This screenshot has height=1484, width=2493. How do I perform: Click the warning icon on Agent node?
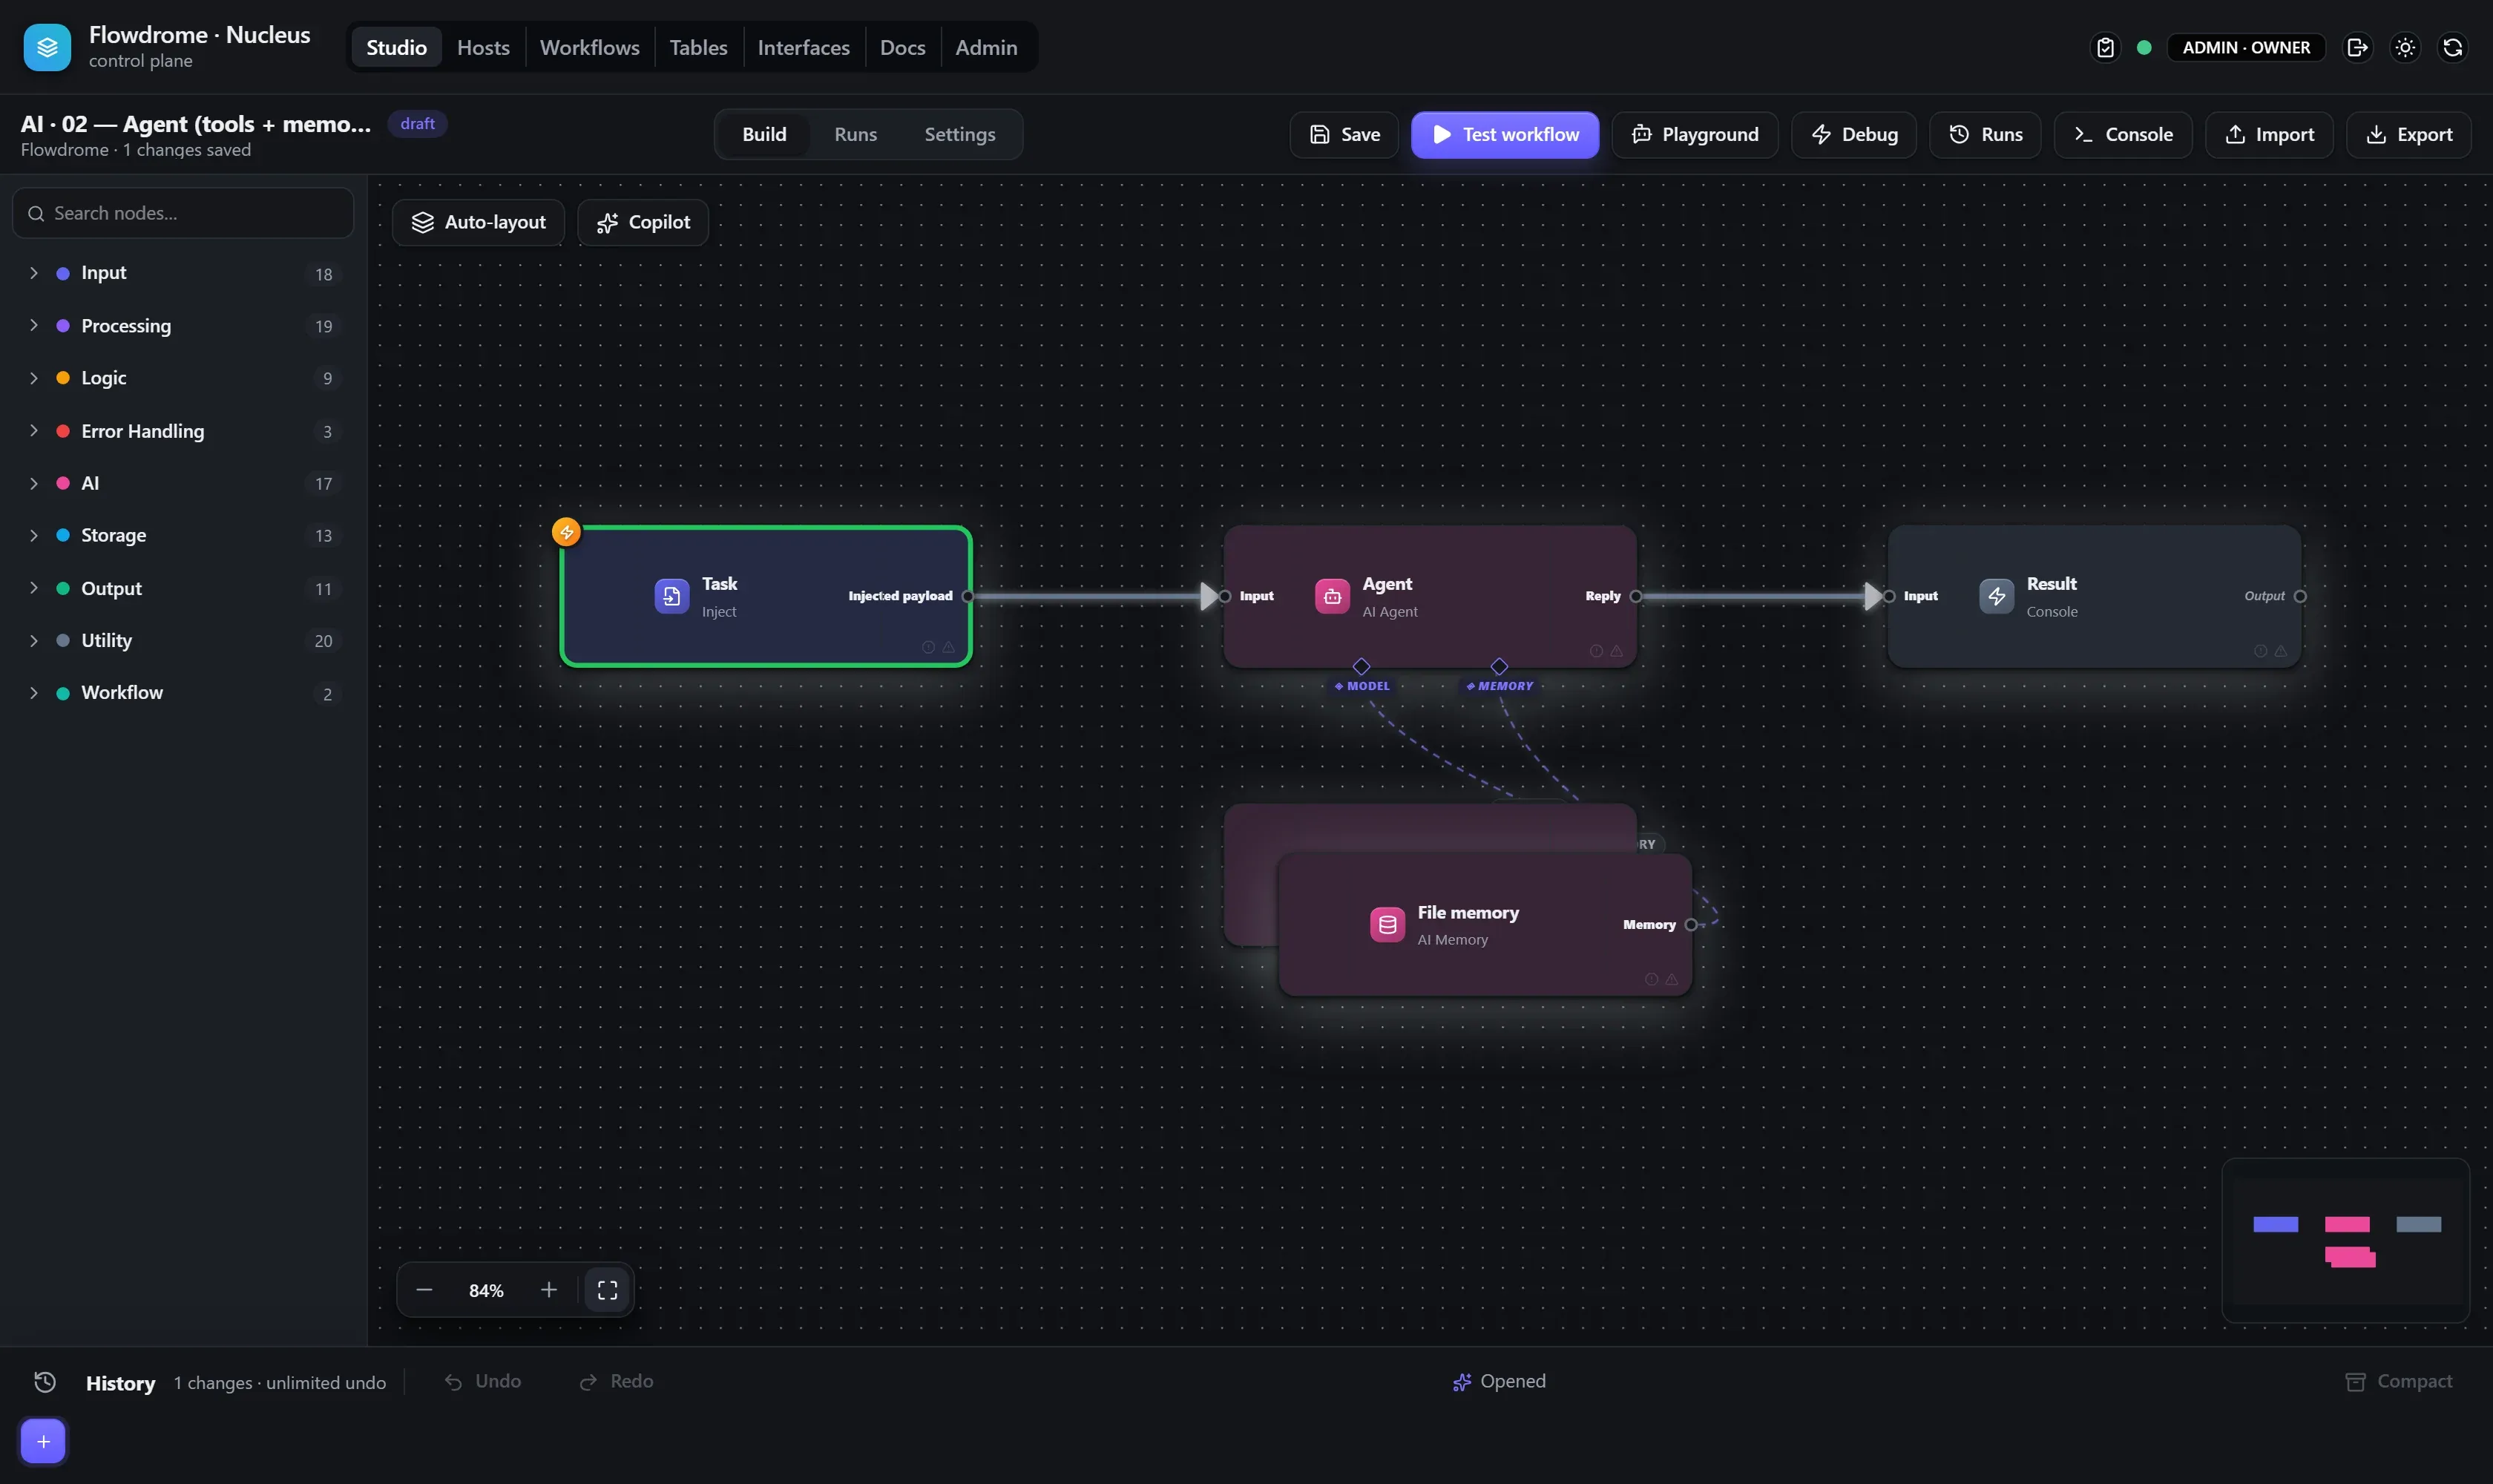pos(1616,651)
